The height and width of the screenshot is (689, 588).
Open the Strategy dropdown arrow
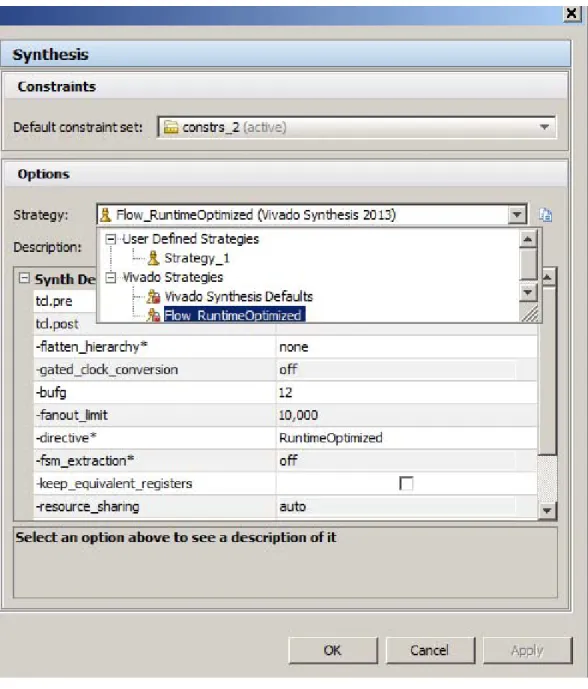coord(517,215)
